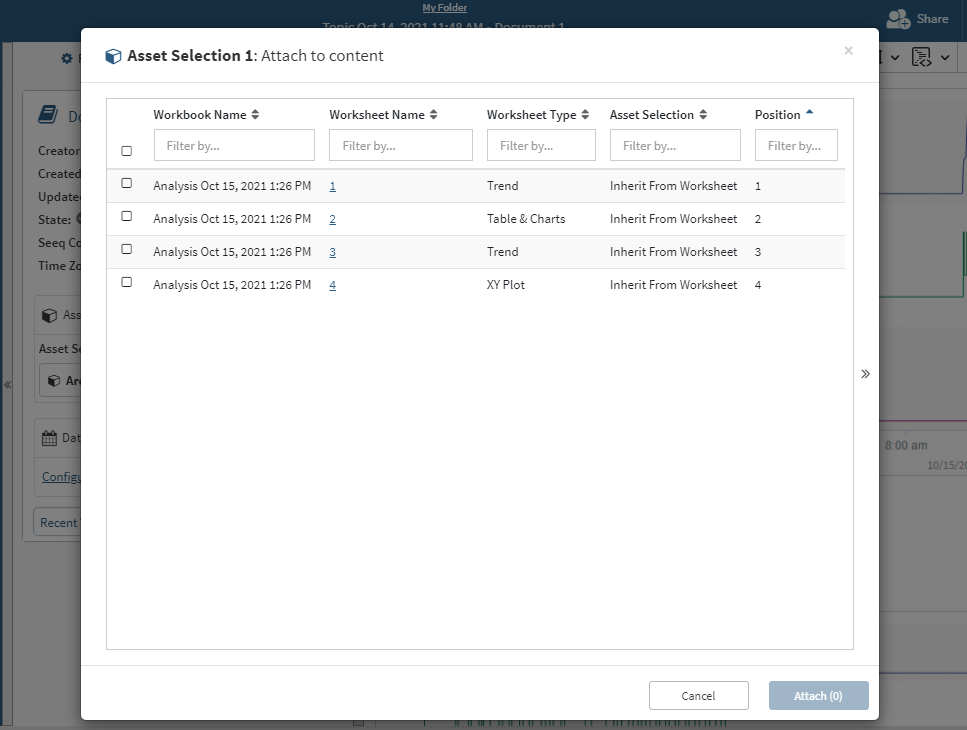Click the cube icon beside Asset Selection 1 title
This screenshot has width=967, height=730.
click(x=113, y=56)
